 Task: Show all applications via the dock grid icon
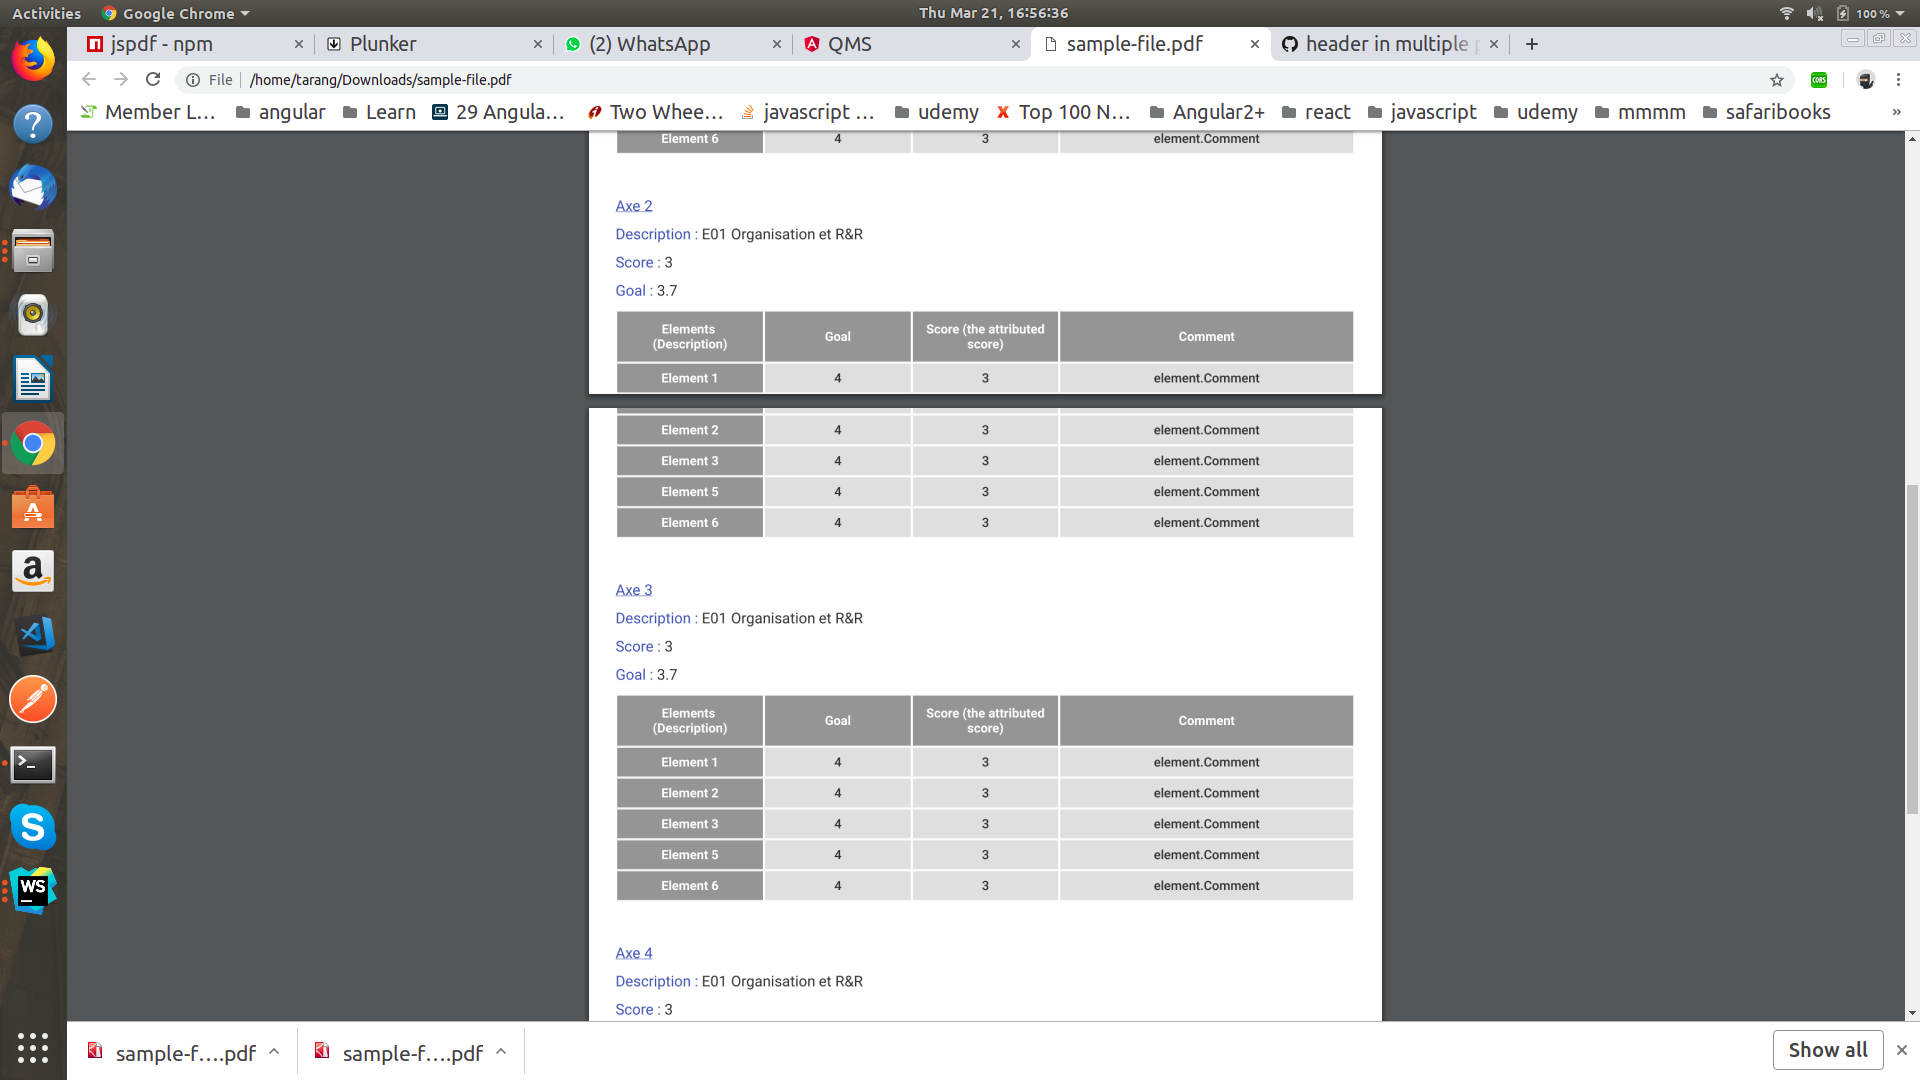pos(33,1049)
